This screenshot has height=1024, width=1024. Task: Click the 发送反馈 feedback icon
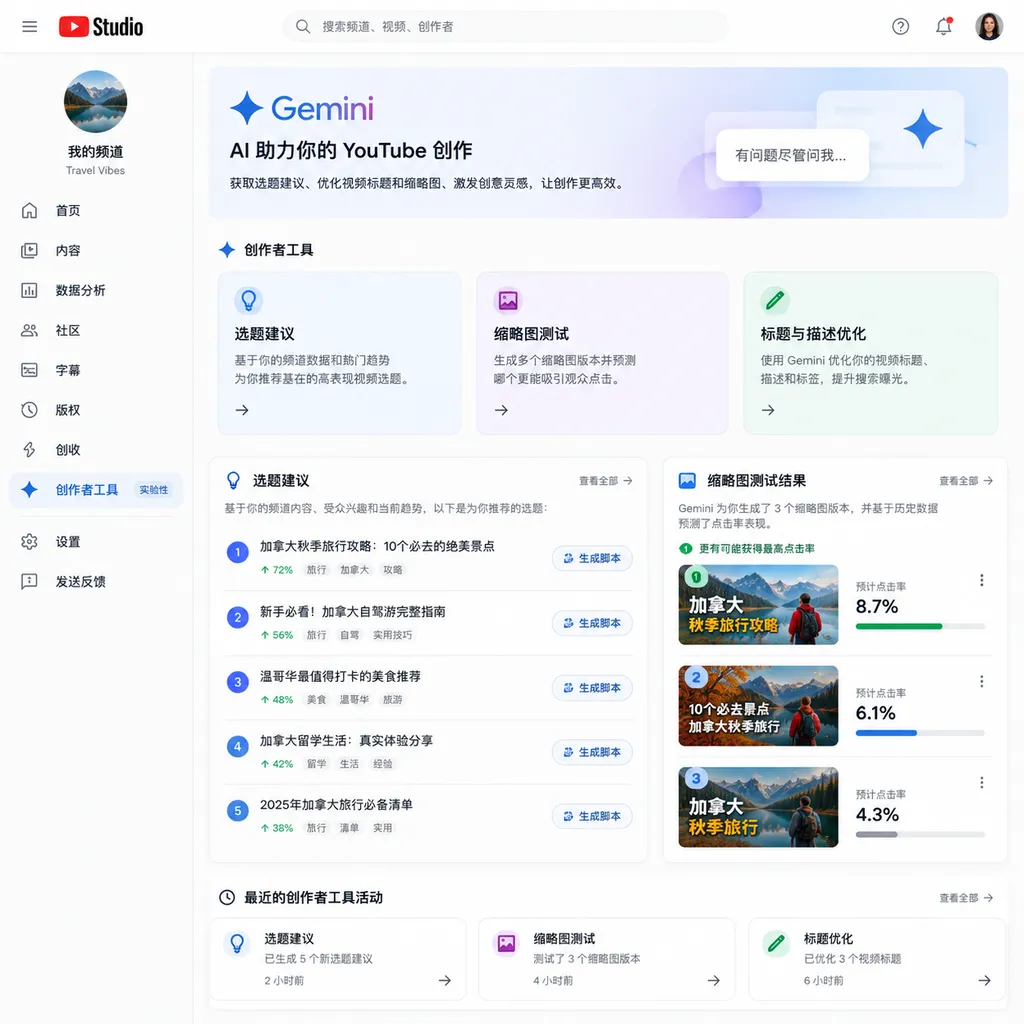pyautogui.click(x=29, y=582)
